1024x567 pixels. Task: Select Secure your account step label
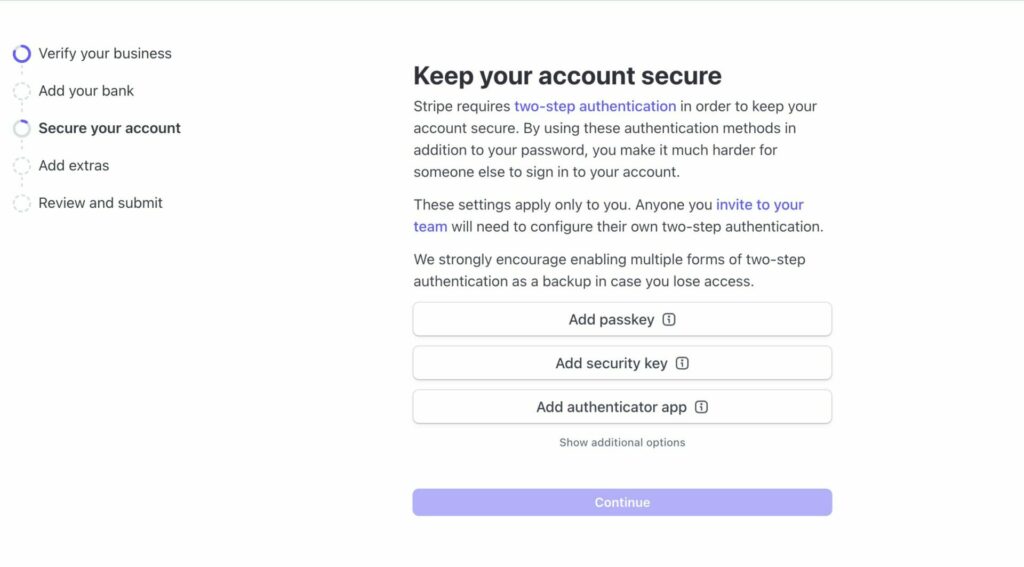tap(109, 128)
